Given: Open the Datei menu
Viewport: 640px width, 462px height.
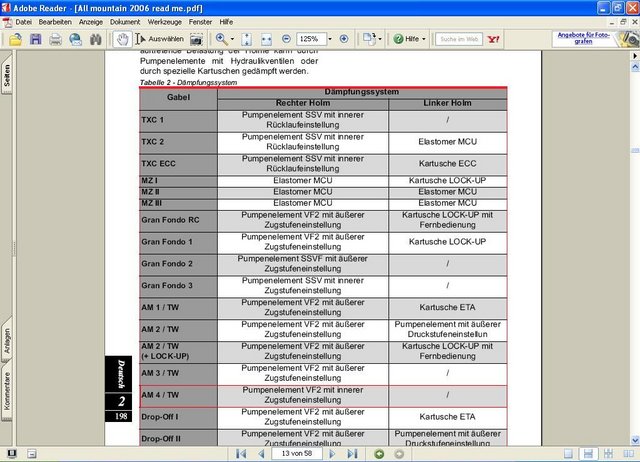Looking at the screenshot, I should (24, 22).
